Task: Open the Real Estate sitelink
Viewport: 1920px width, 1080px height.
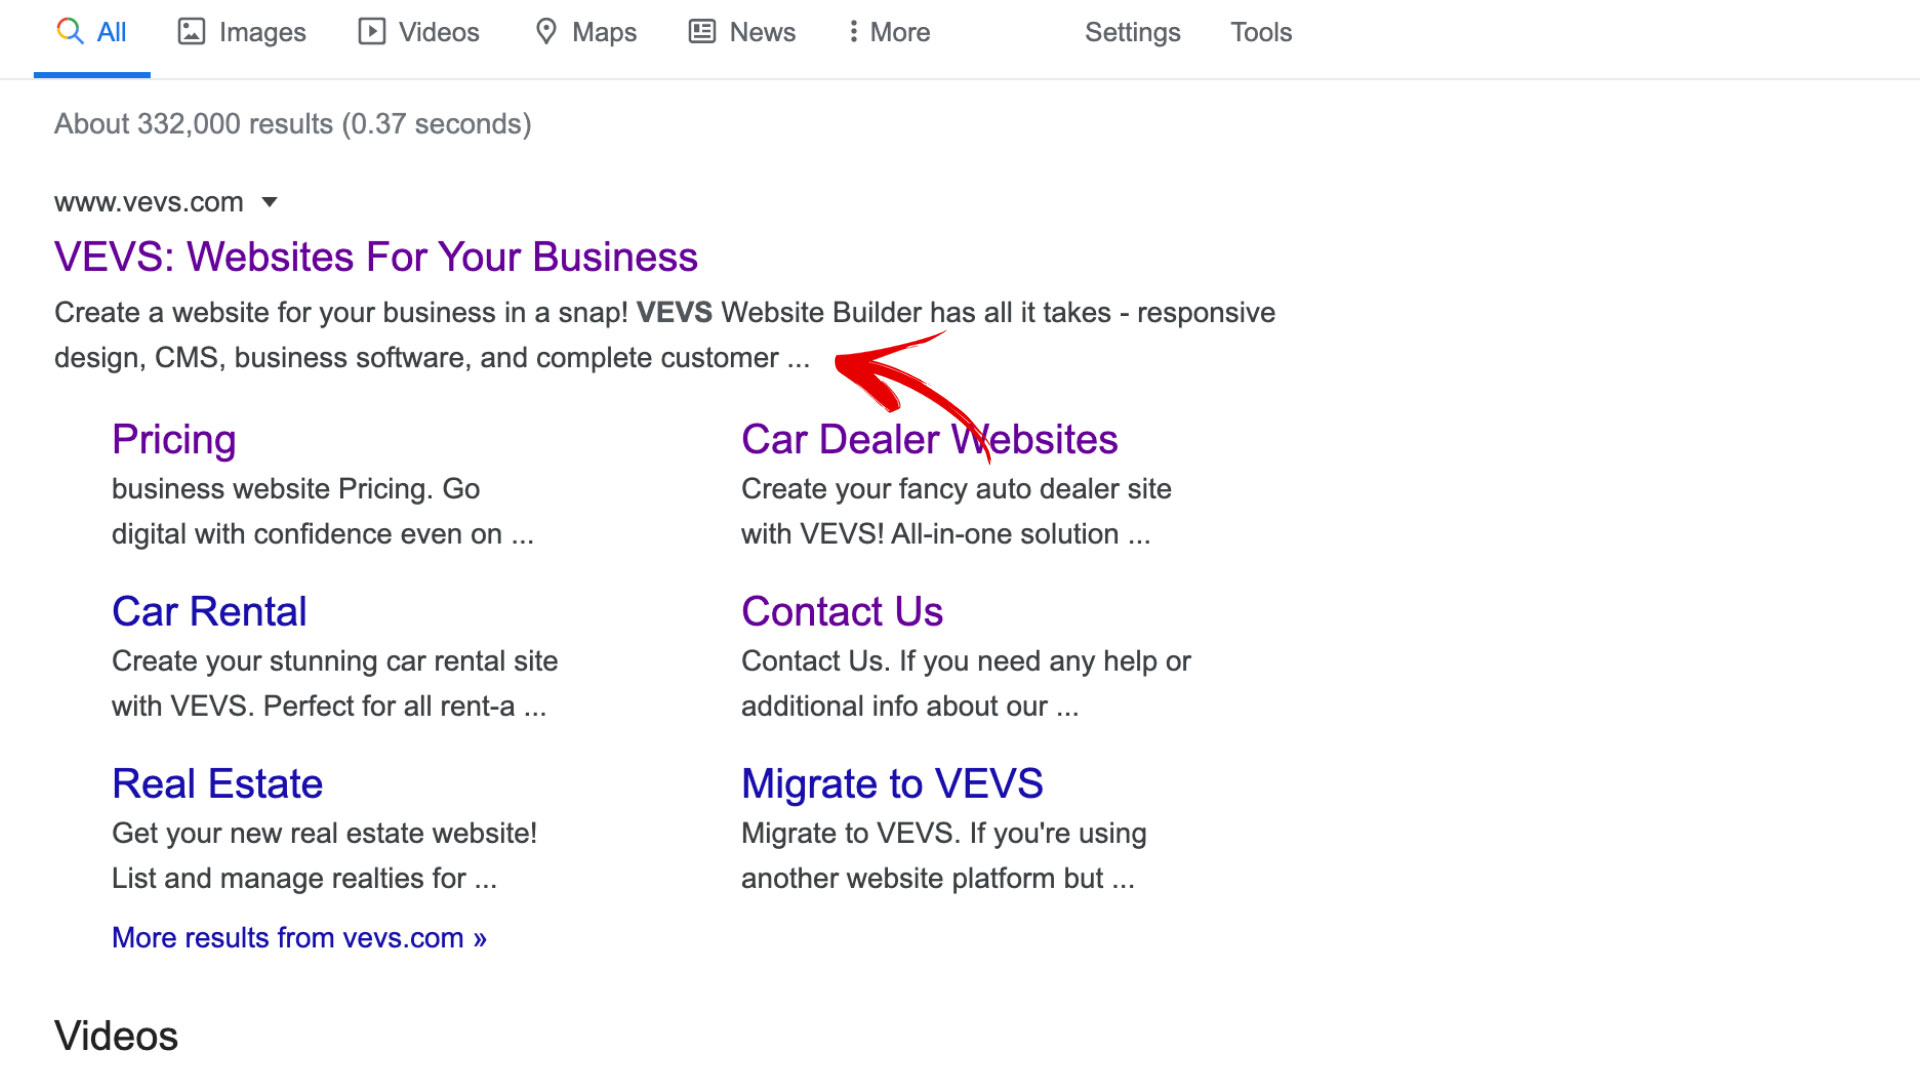Action: [217, 783]
